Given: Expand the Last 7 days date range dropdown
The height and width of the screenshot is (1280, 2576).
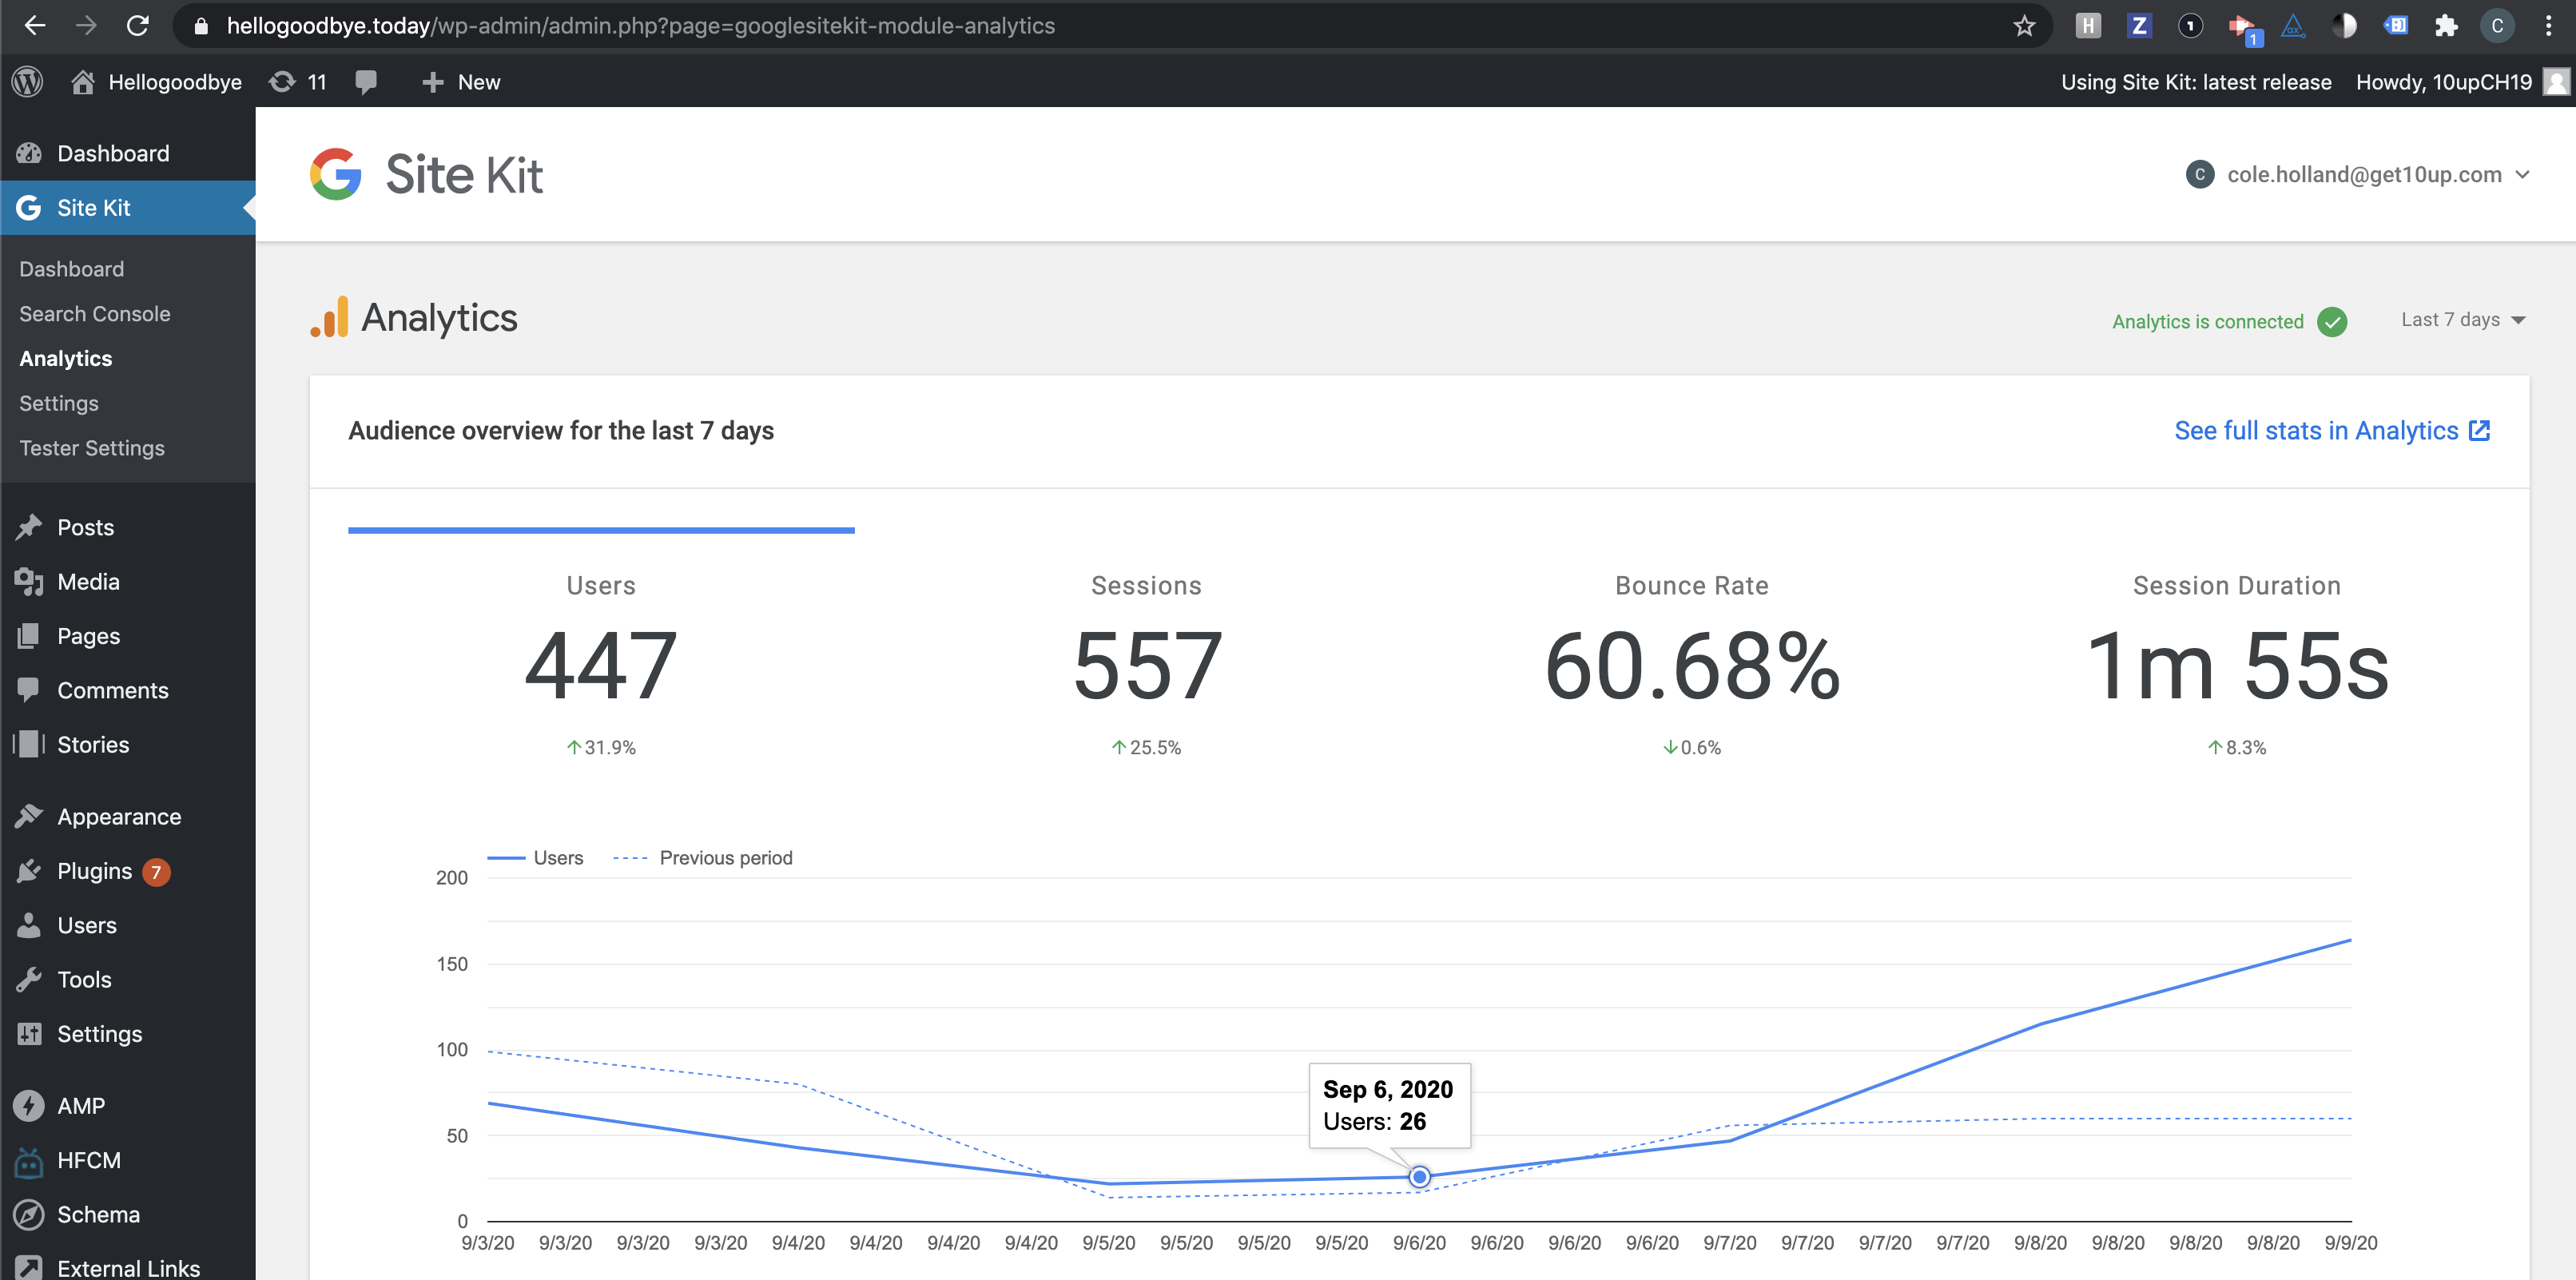Looking at the screenshot, I should (x=2462, y=320).
